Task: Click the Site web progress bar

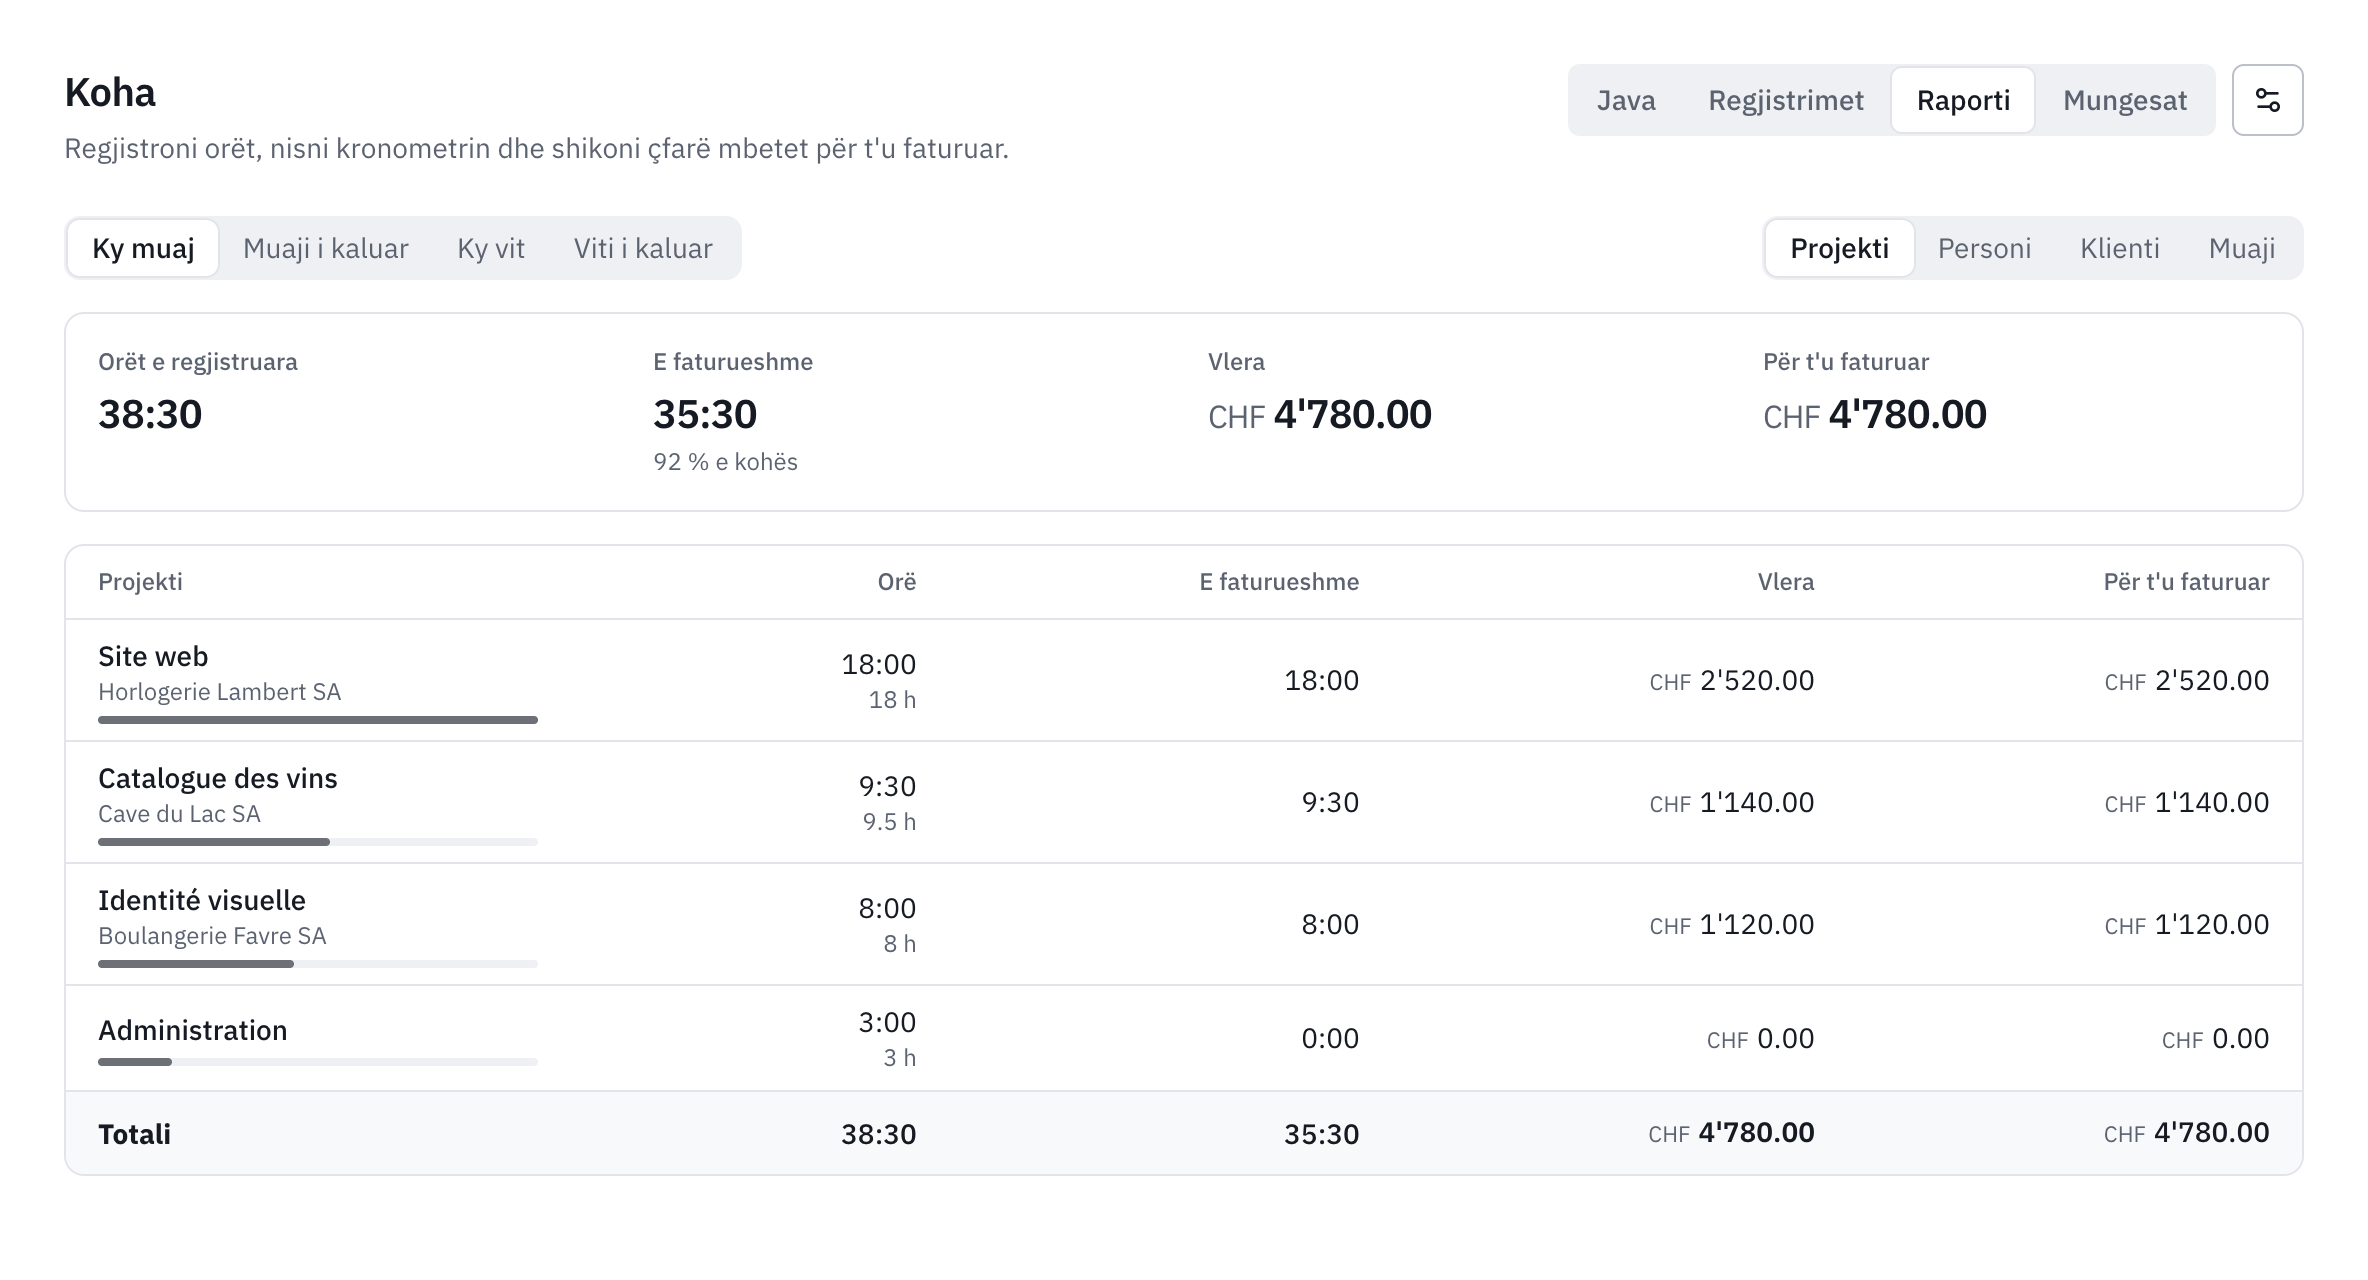Action: [318, 720]
